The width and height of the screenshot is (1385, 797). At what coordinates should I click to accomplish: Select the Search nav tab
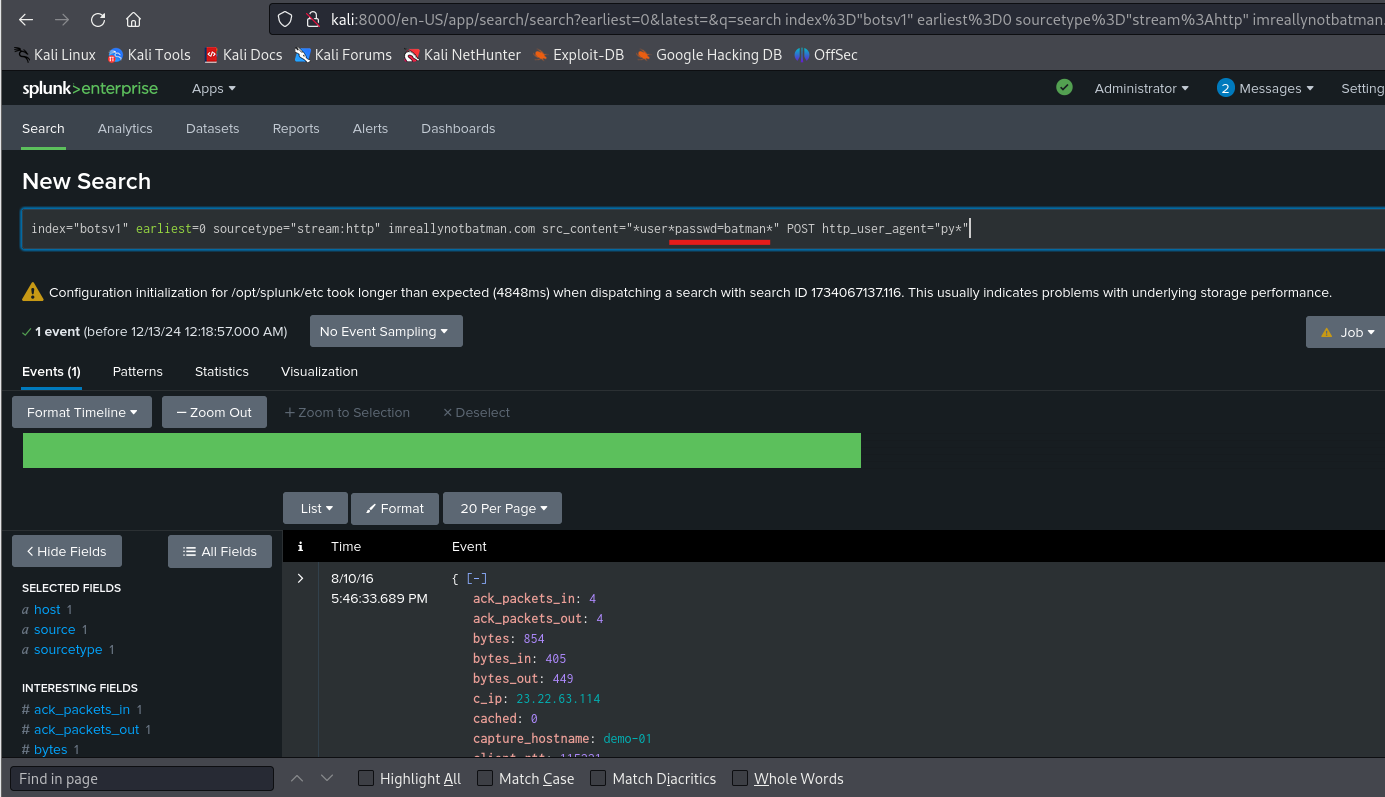[43, 128]
